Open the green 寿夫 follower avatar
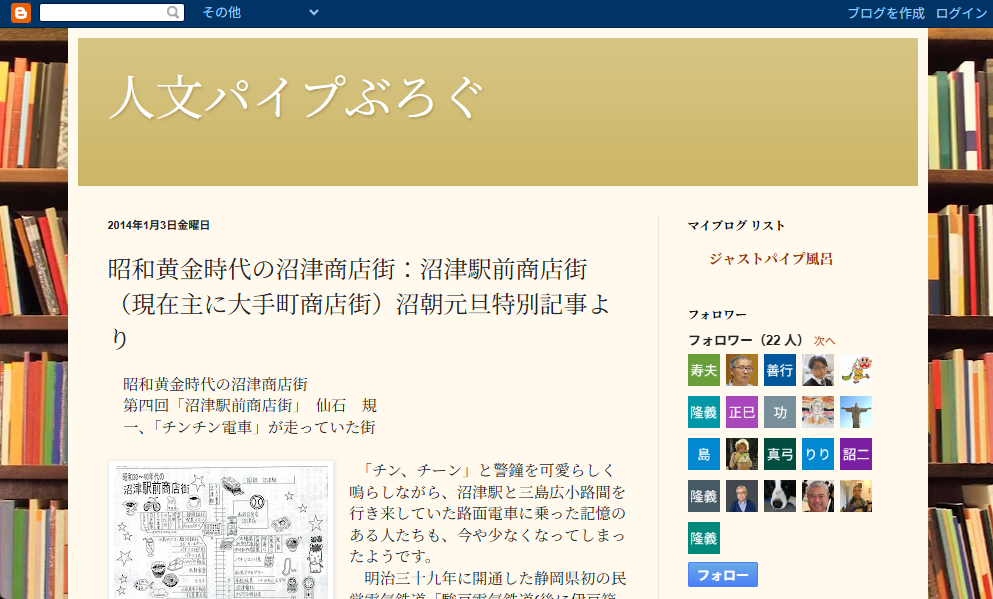Viewport: 993px width, 599px height. click(704, 370)
